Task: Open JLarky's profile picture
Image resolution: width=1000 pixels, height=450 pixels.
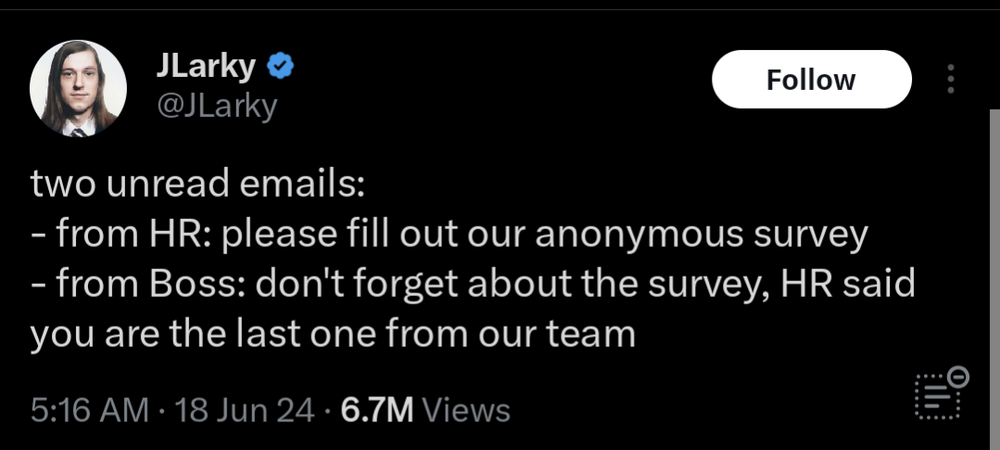Action: pyautogui.click(x=78, y=89)
